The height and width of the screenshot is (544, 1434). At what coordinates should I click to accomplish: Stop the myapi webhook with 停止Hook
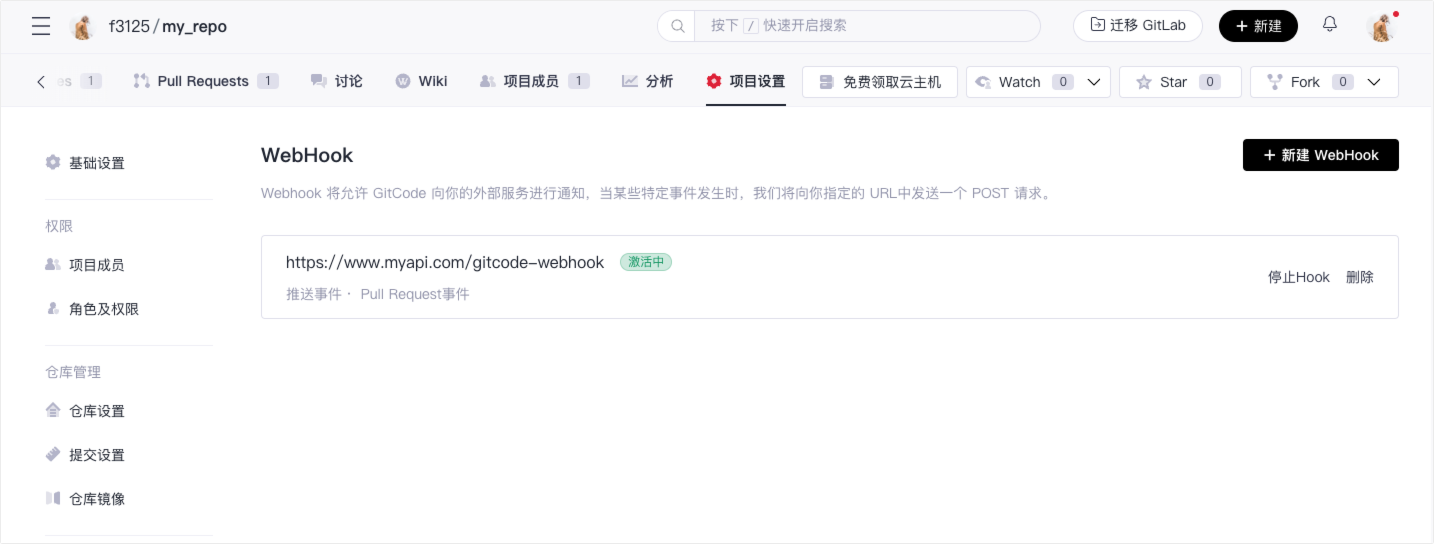(1298, 277)
